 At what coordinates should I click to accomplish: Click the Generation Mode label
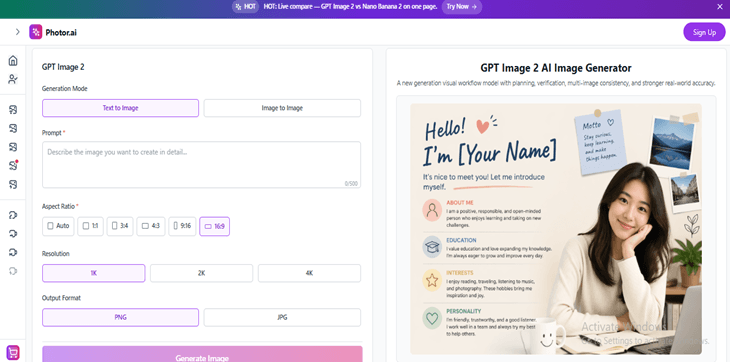[x=65, y=88]
